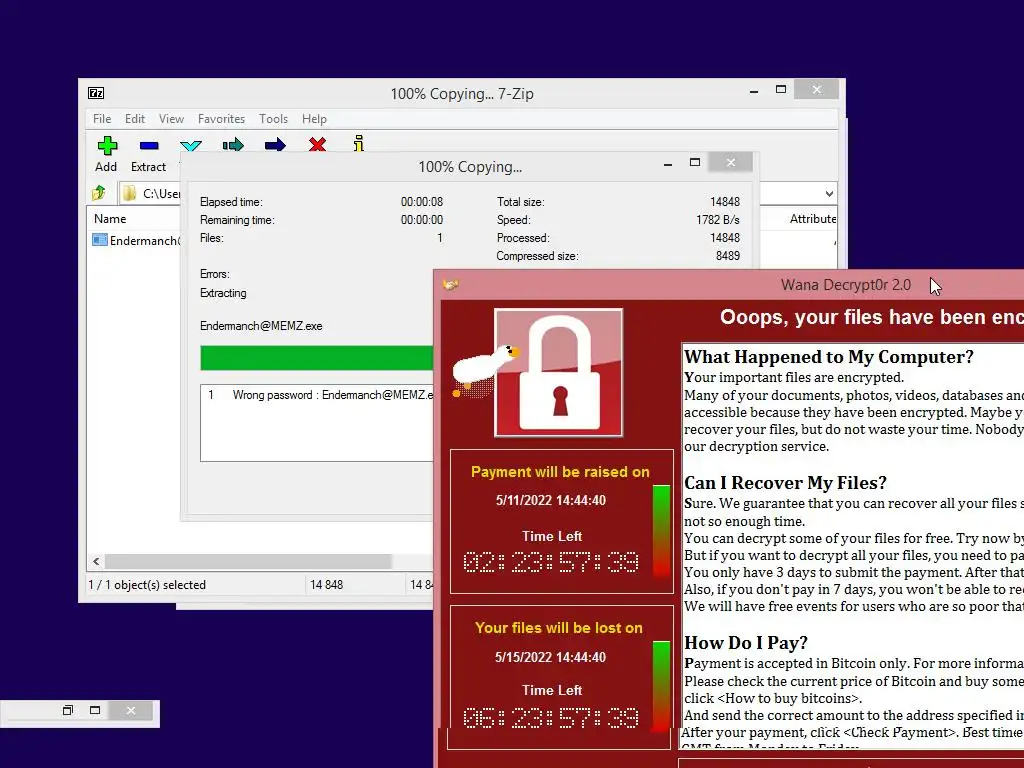Screen dimensions: 1024x768
Task: Click the up-folder arrow icon beside address bar
Action: click(99, 193)
